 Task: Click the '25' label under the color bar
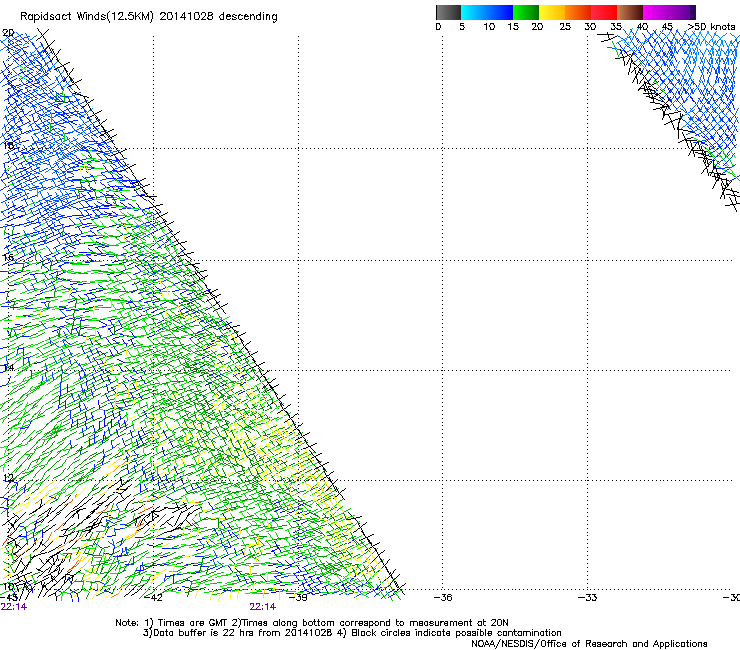[565, 27]
